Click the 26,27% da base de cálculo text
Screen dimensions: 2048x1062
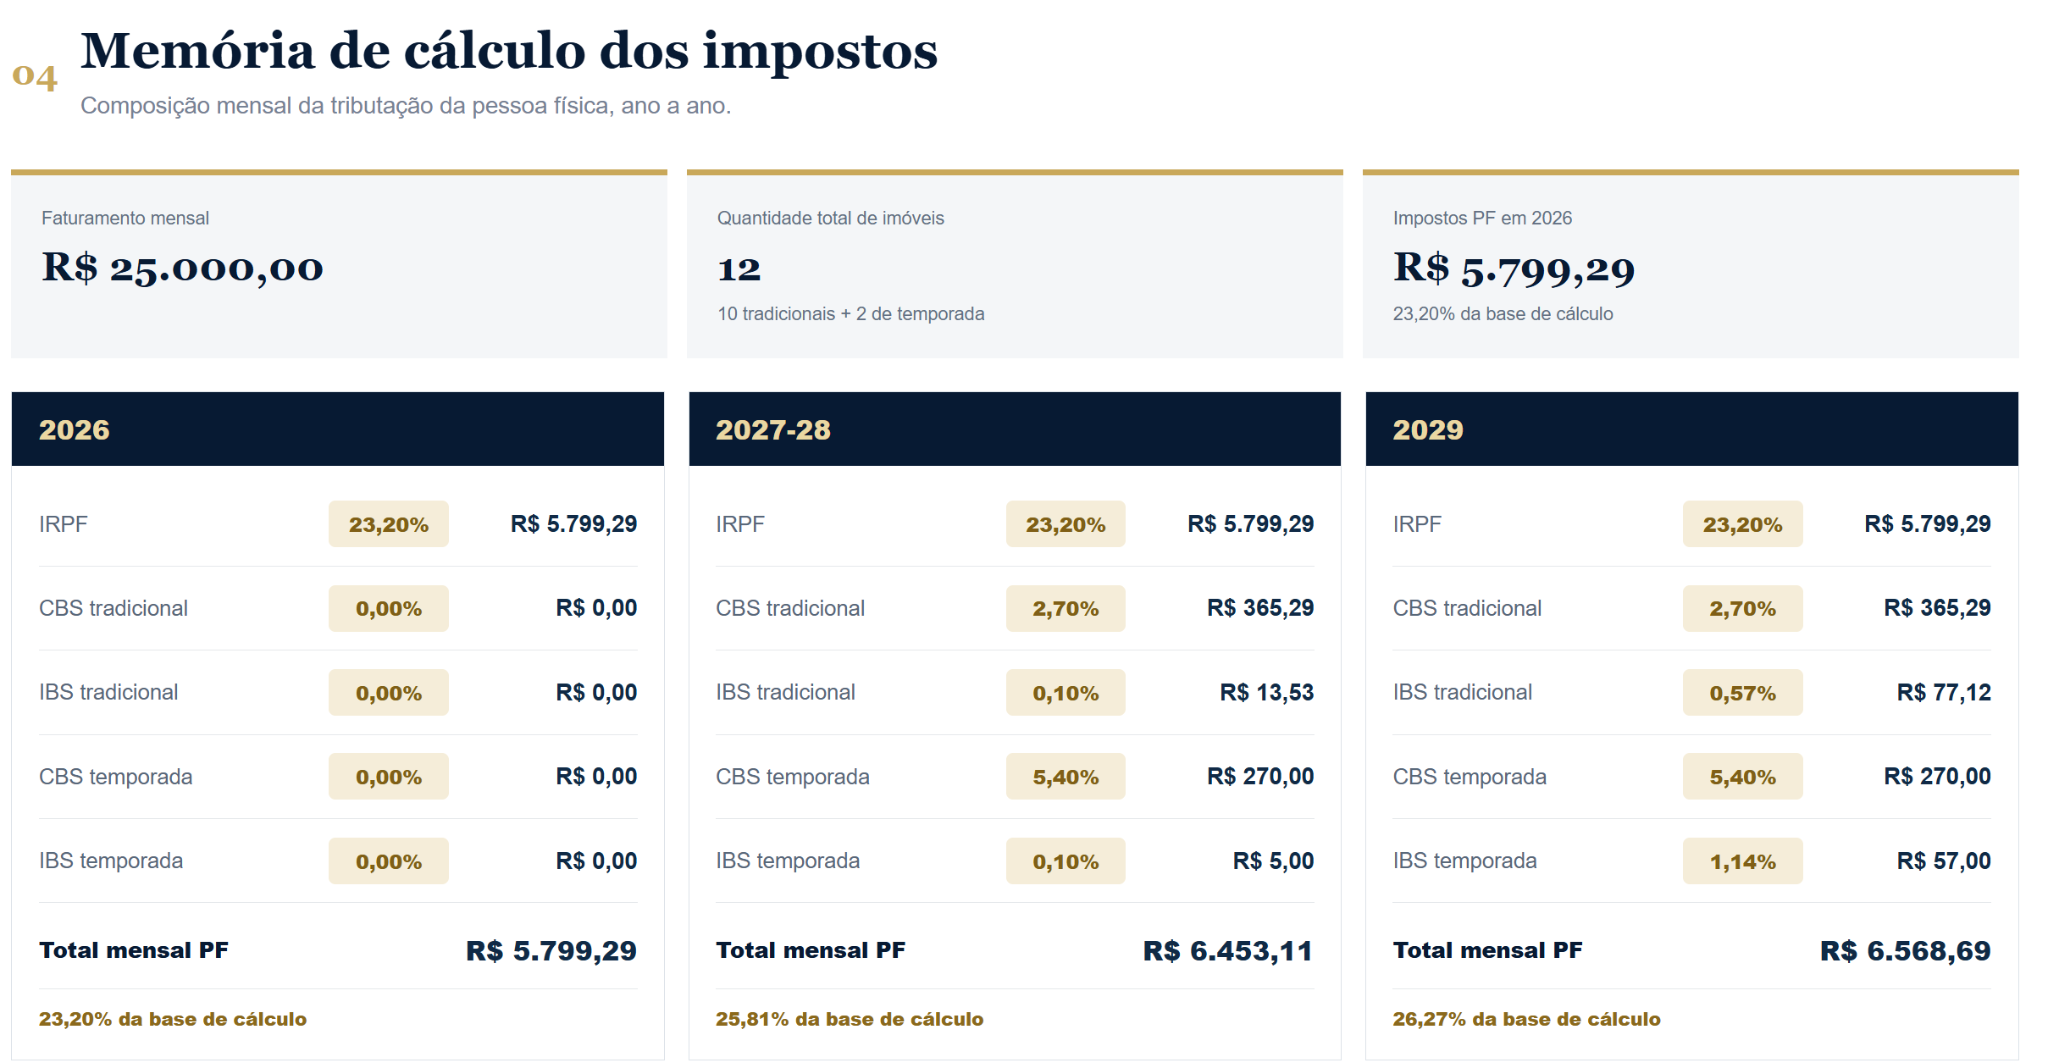pos(1526,1019)
